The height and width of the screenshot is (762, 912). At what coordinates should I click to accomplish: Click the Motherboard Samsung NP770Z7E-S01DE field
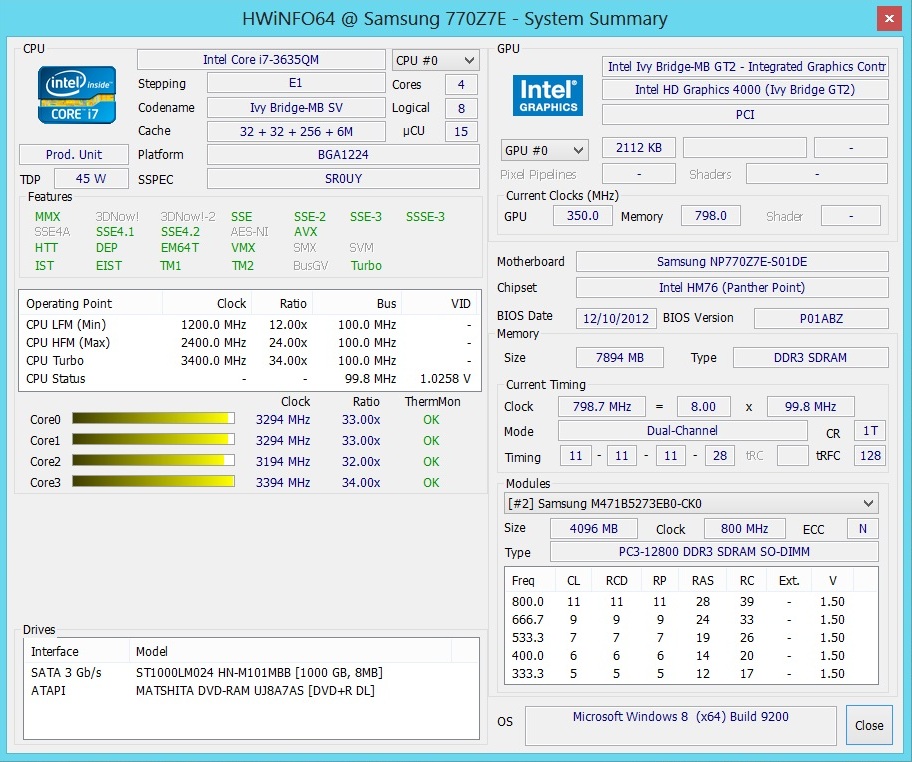pyautogui.click(x=732, y=262)
